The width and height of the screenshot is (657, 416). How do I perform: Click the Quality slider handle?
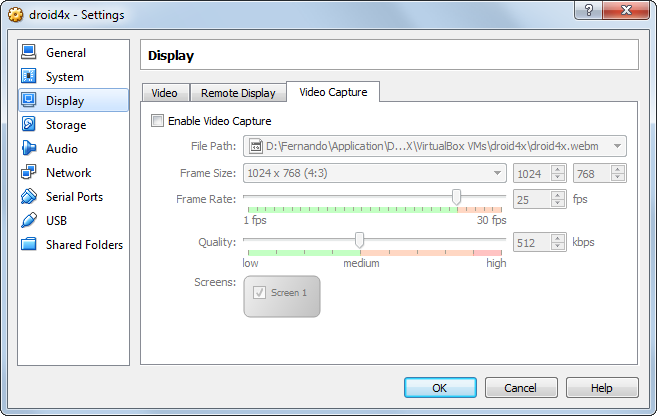coord(359,240)
